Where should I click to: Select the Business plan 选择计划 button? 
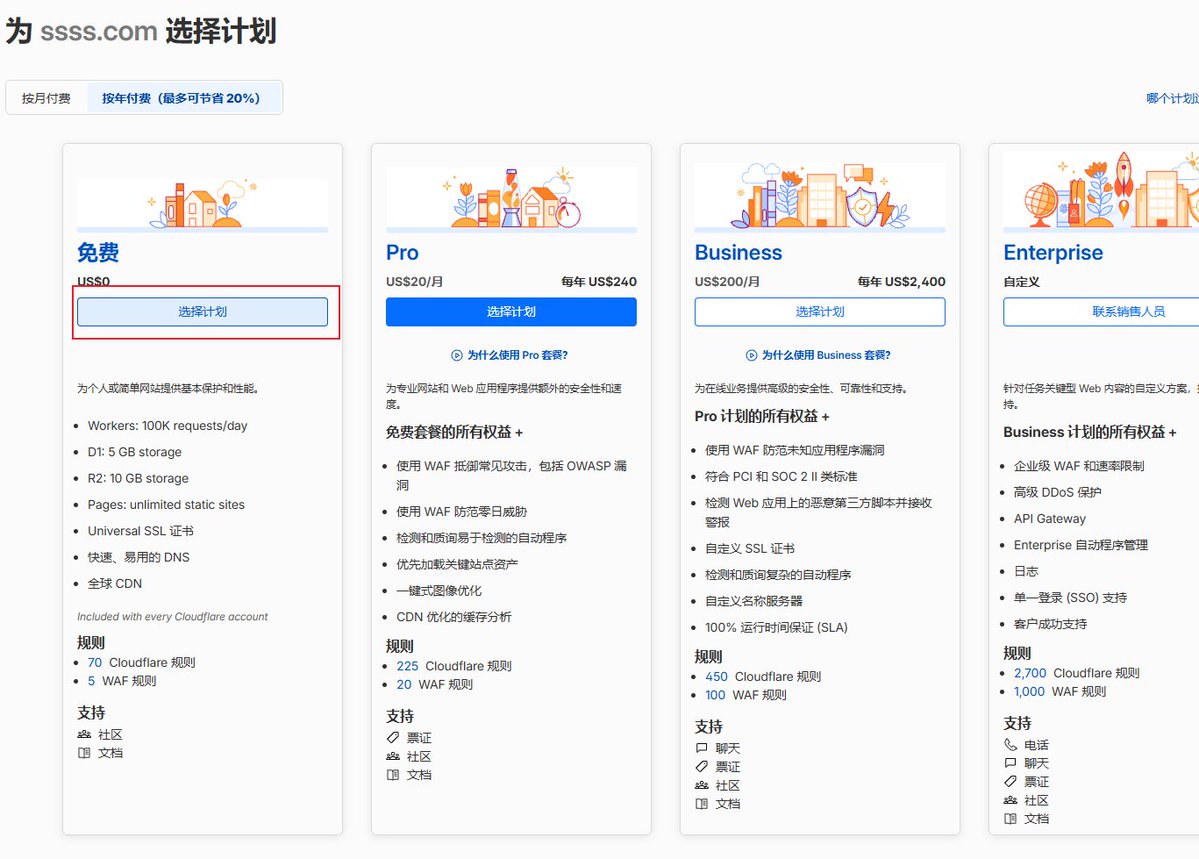(x=820, y=312)
